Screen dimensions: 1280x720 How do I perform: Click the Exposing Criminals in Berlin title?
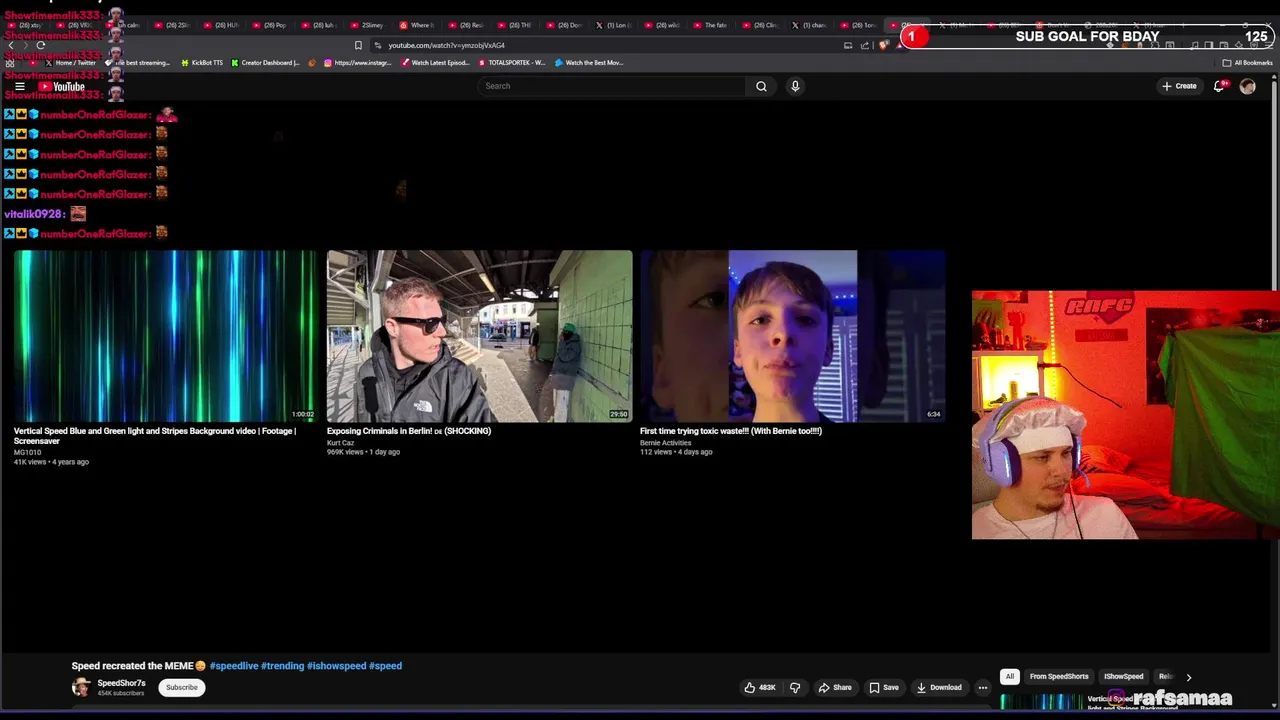coord(409,431)
